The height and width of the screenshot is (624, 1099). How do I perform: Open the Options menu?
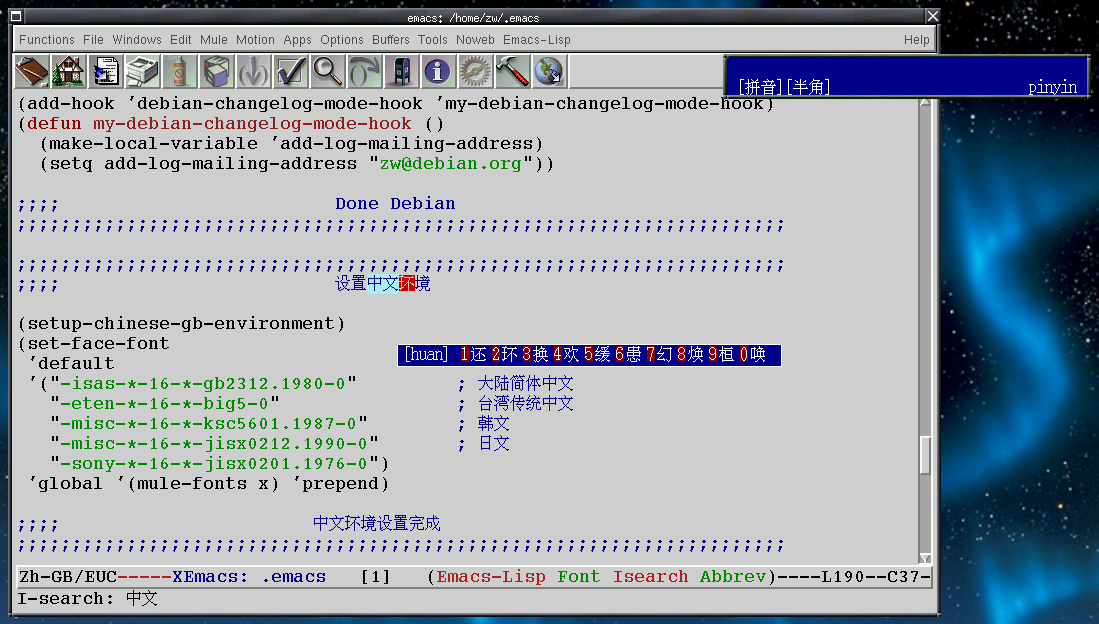(x=342, y=40)
